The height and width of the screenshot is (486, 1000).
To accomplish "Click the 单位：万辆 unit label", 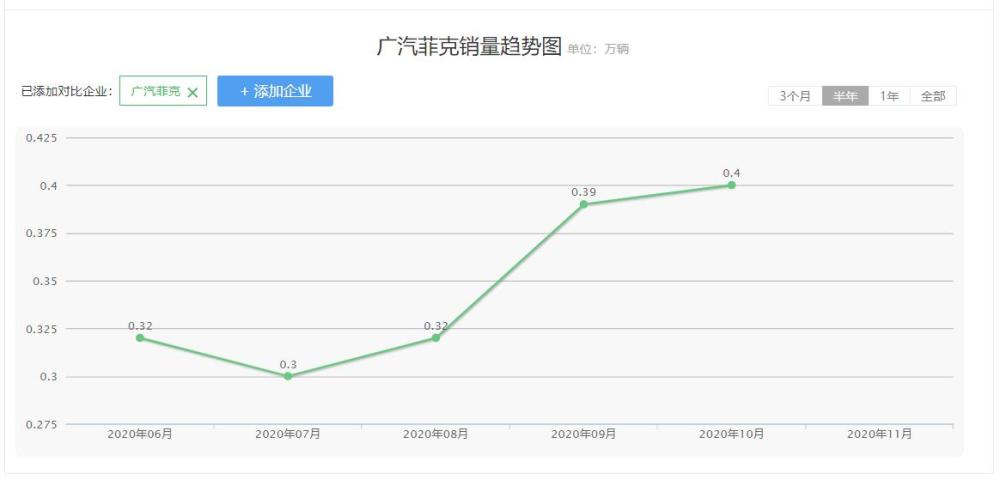I will coord(598,49).
